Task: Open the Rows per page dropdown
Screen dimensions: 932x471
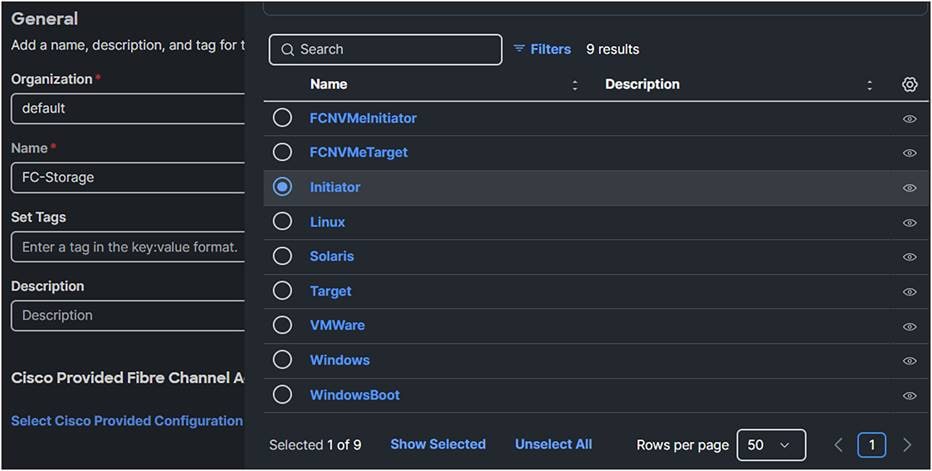Action: 771,445
